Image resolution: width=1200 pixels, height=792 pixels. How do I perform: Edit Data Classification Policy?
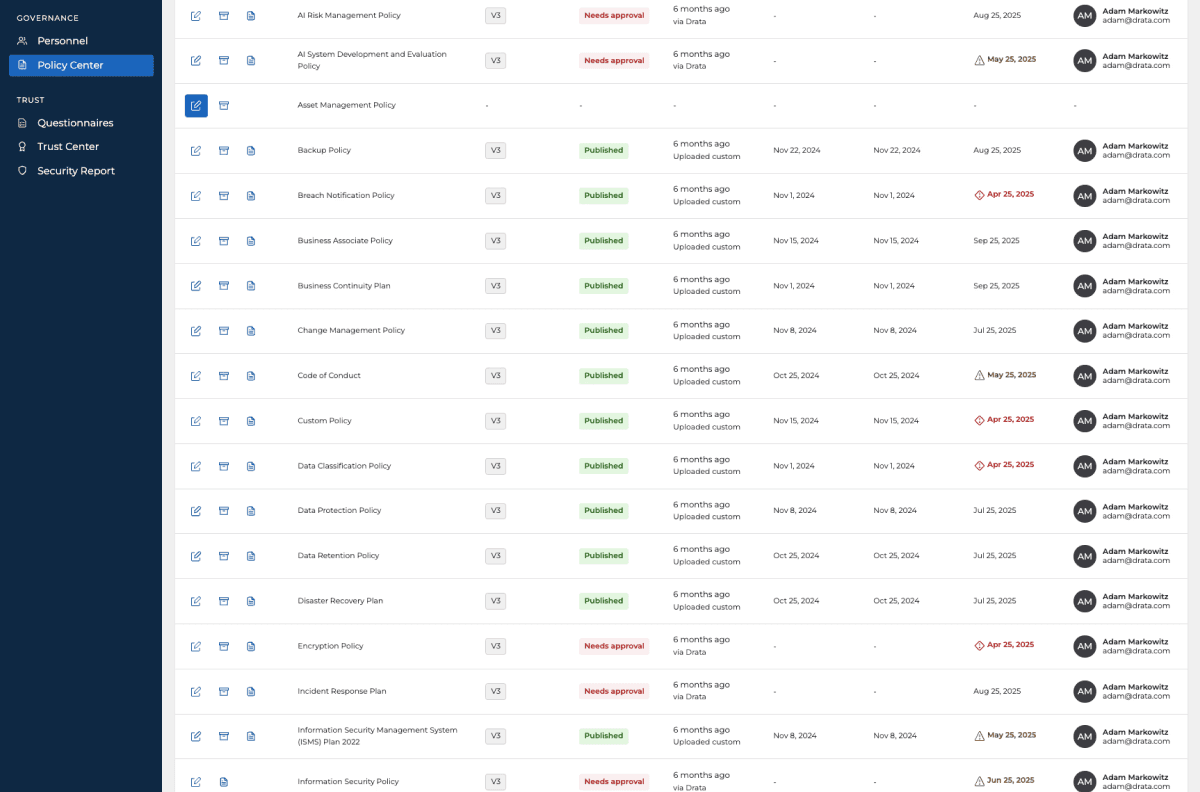point(196,466)
